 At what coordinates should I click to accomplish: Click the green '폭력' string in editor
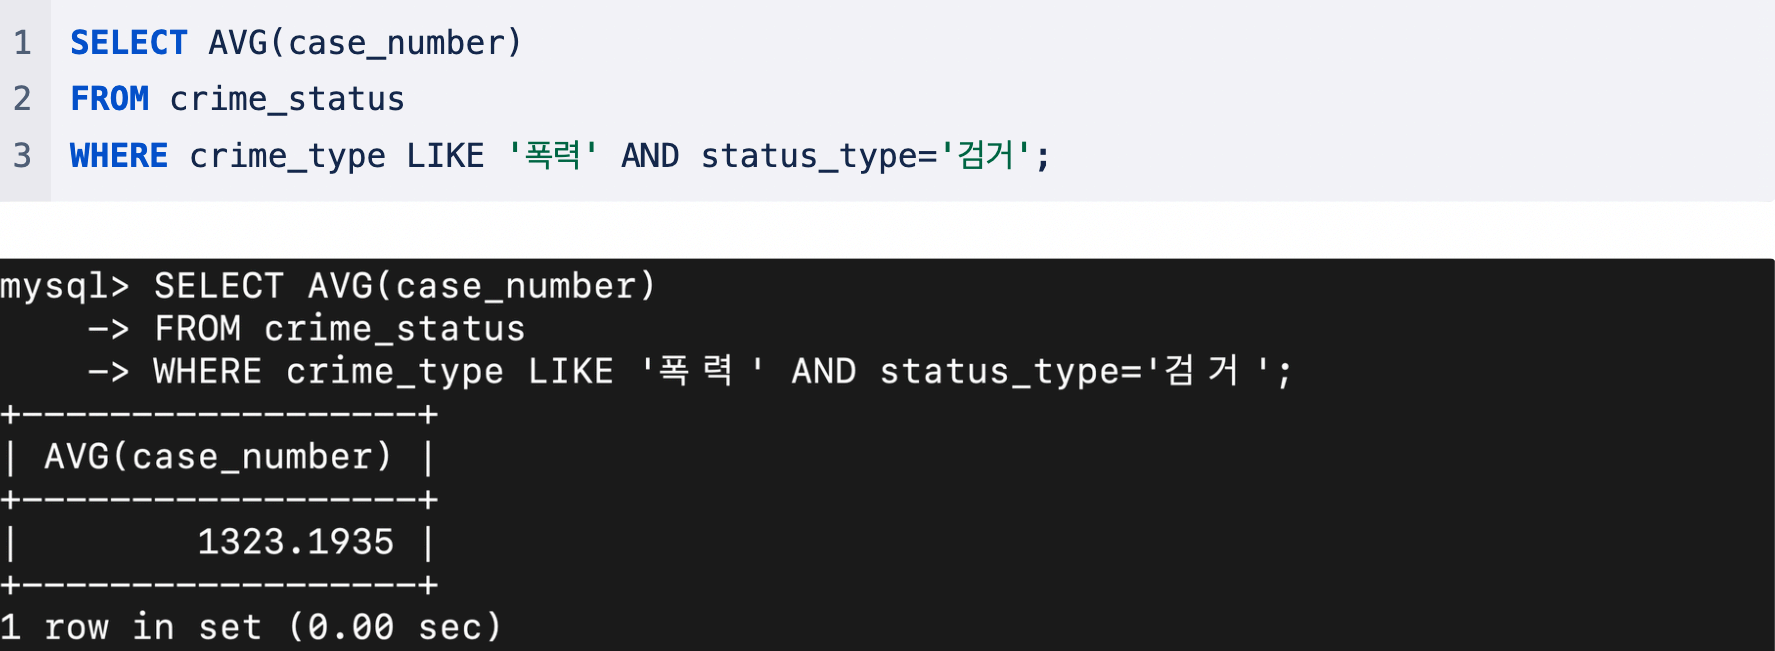[553, 155]
